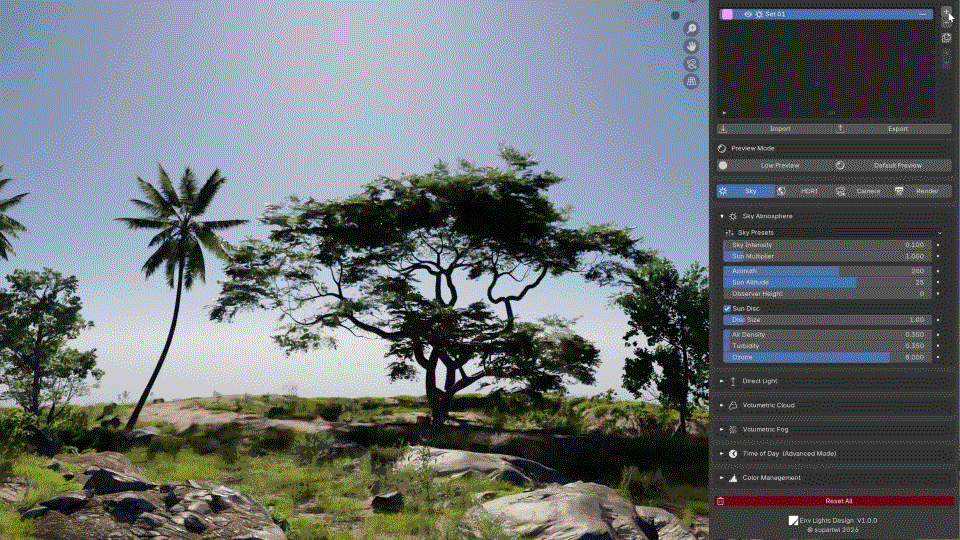Switch to the Sky tab
The width and height of the screenshot is (960, 540).
[746, 191]
